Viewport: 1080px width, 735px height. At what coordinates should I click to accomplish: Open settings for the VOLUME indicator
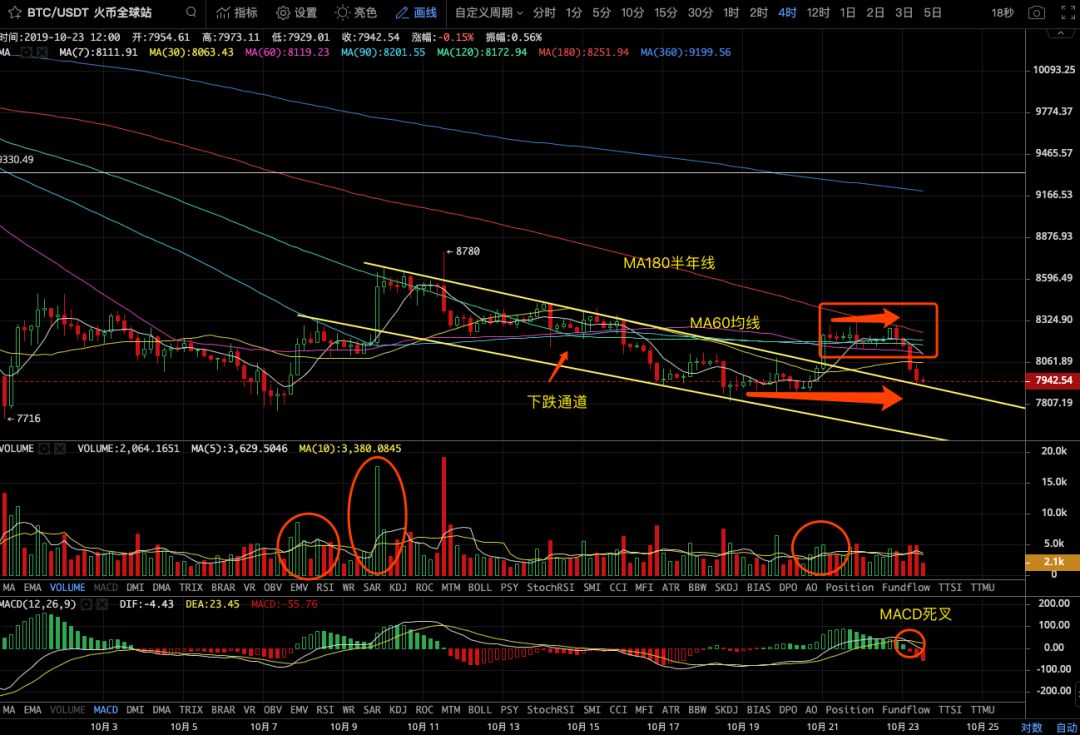[43, 449]
